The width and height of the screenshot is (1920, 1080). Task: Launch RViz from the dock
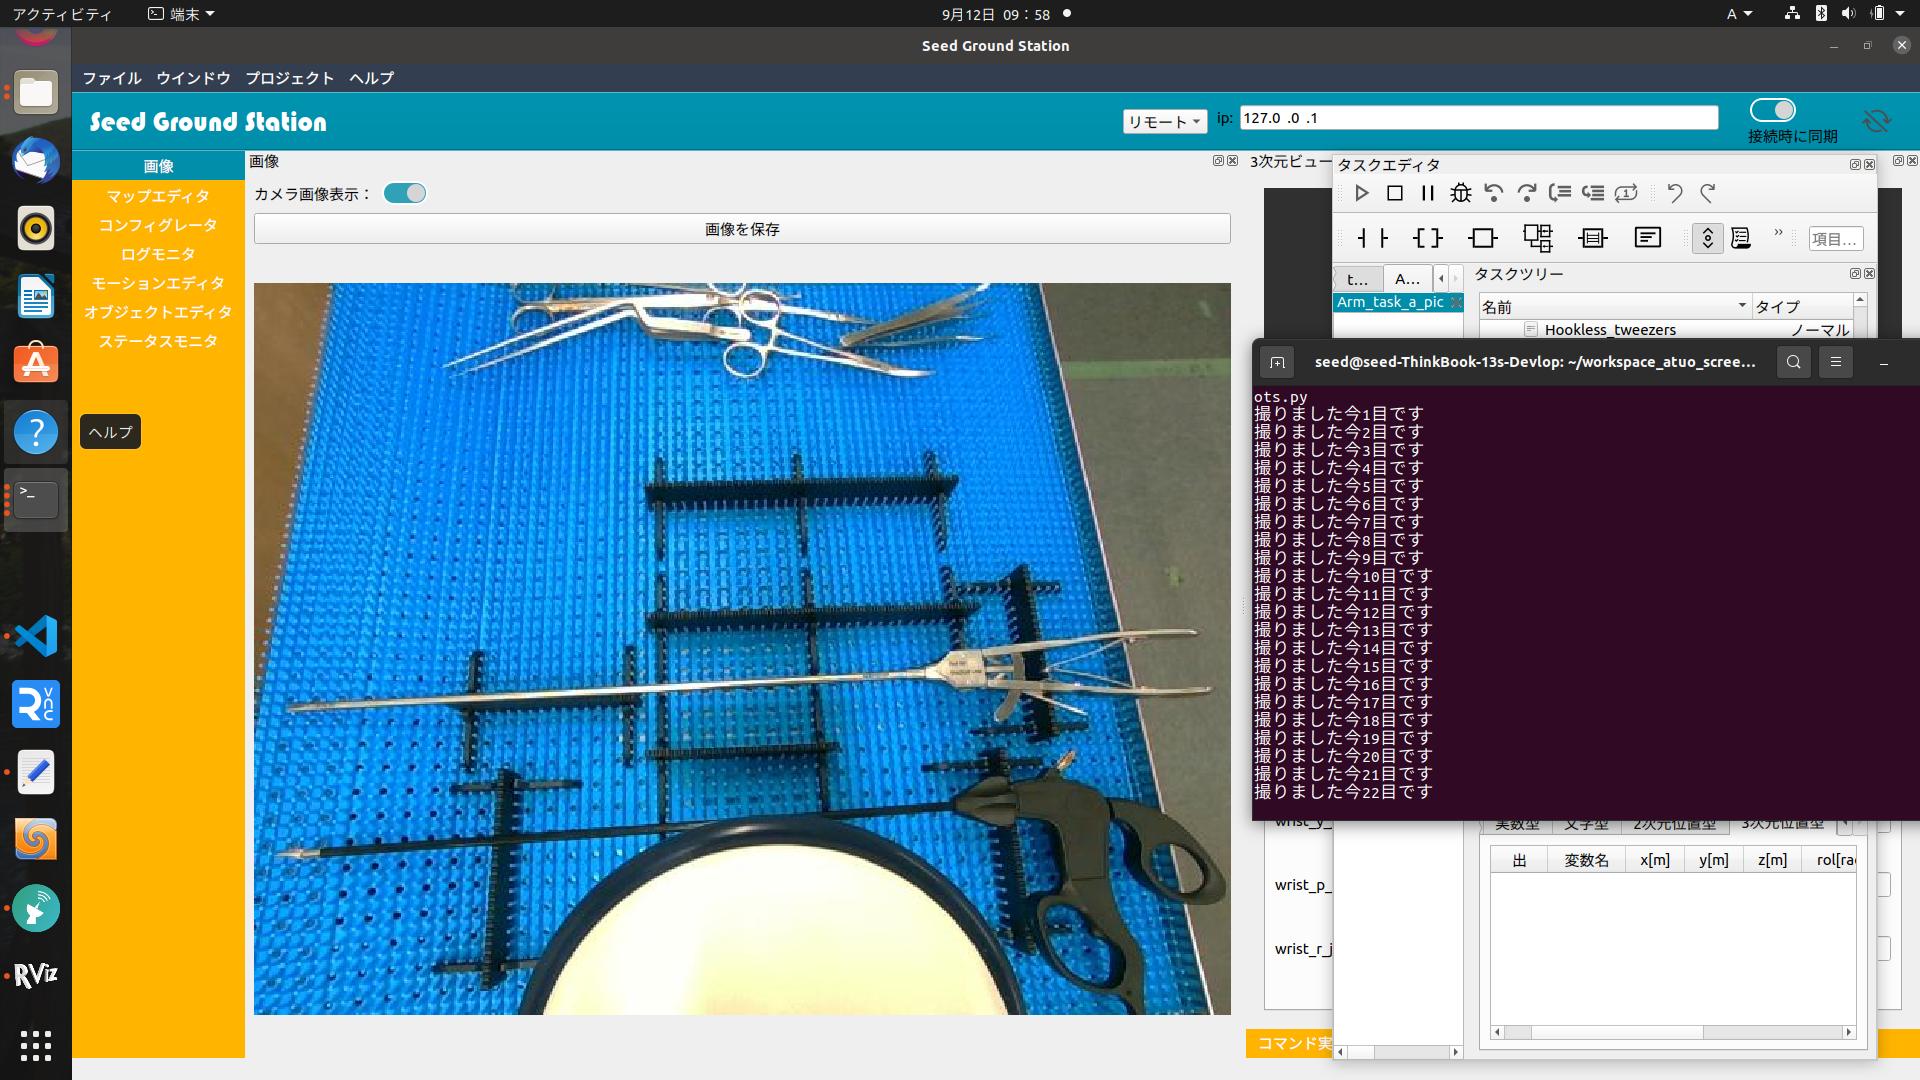coord(36,976)
